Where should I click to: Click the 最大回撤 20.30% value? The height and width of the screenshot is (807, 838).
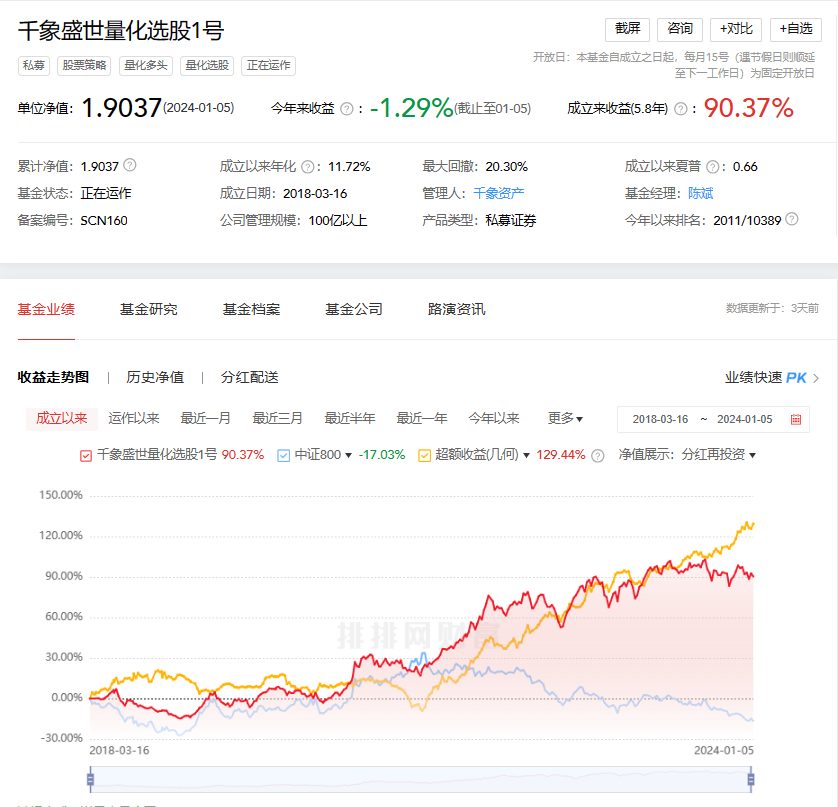coord(506,167)
